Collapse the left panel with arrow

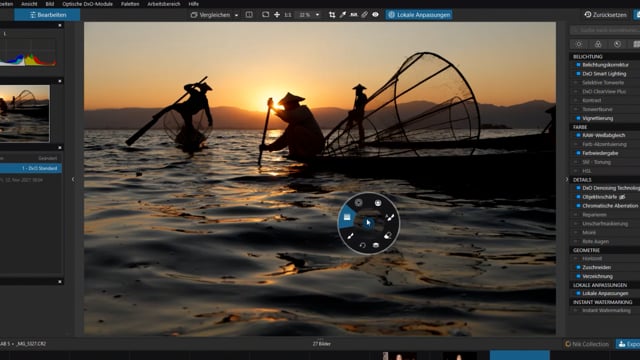[73, 179]
